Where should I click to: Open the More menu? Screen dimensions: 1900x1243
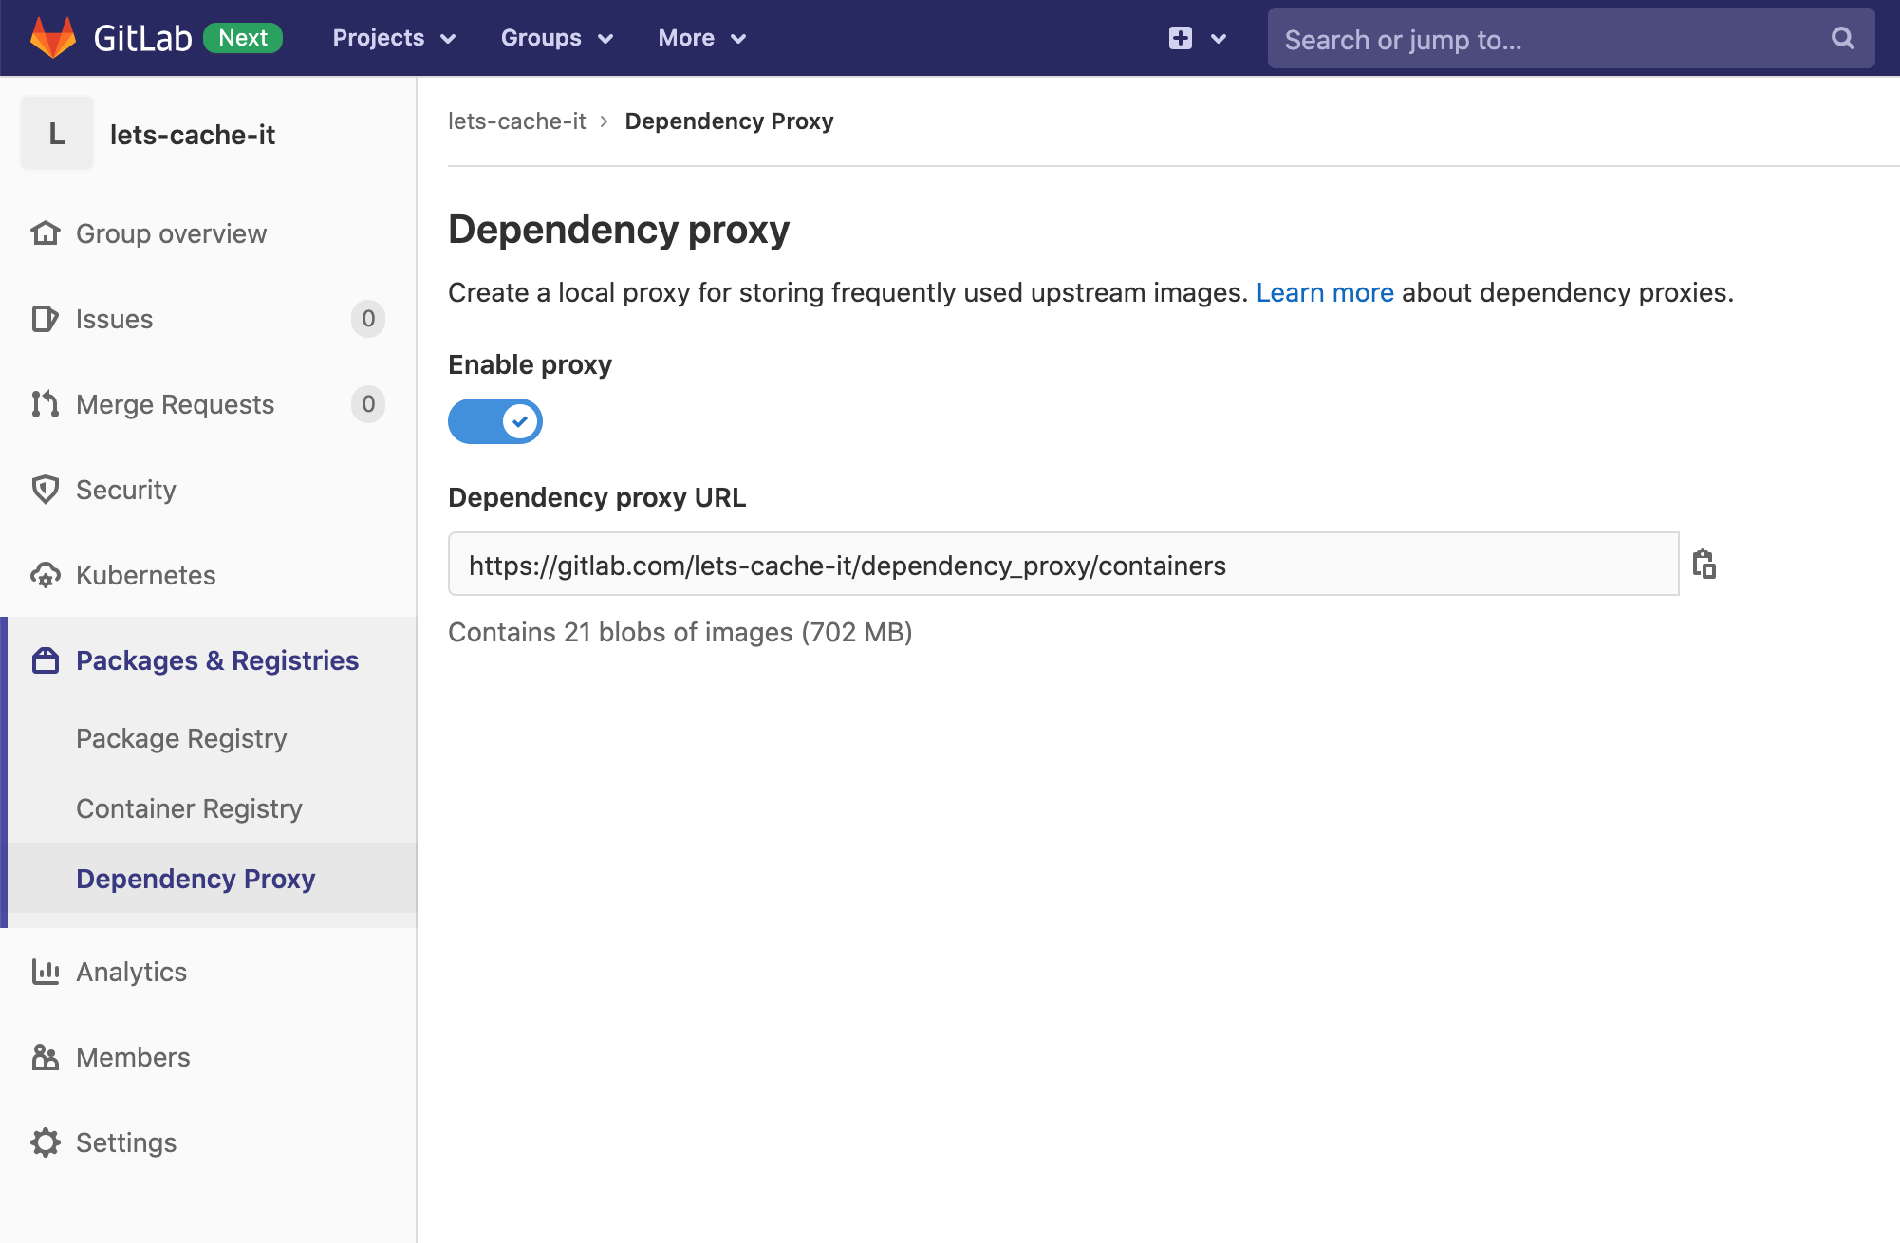point(701,38)
